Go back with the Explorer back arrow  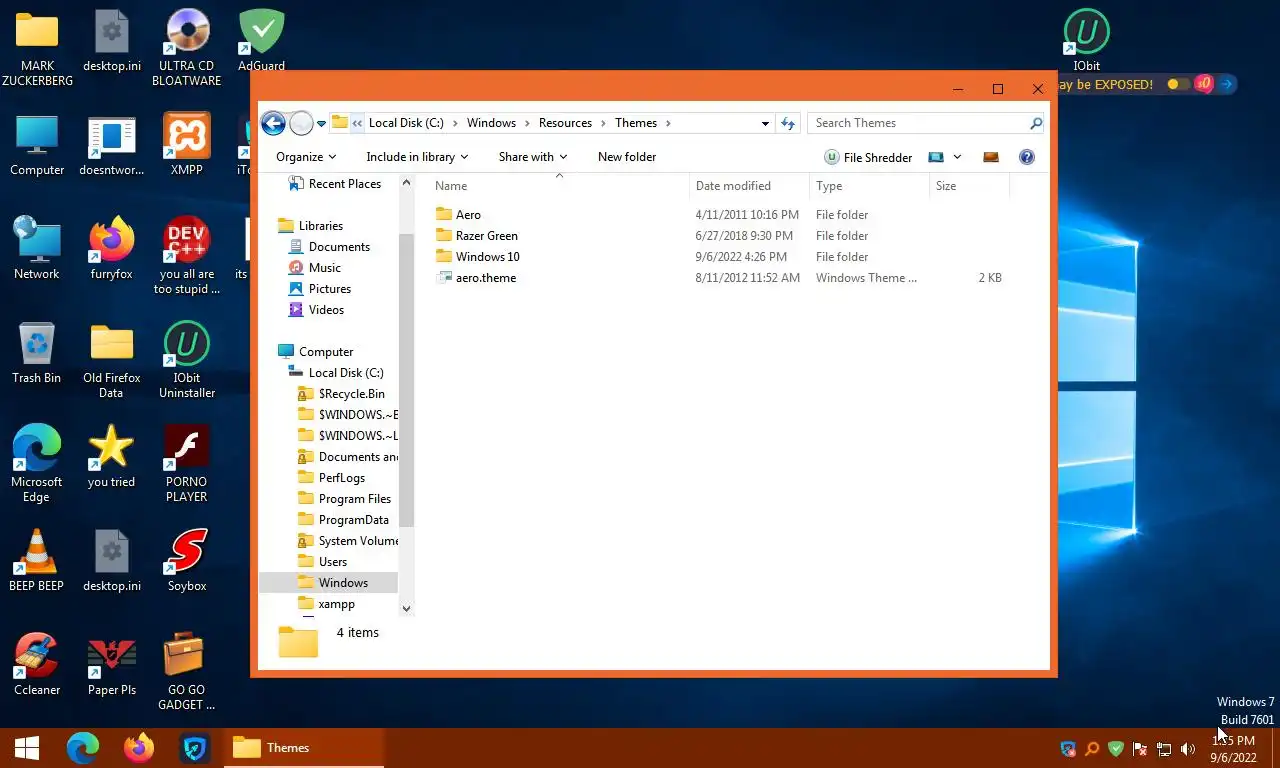pos(273,123)
